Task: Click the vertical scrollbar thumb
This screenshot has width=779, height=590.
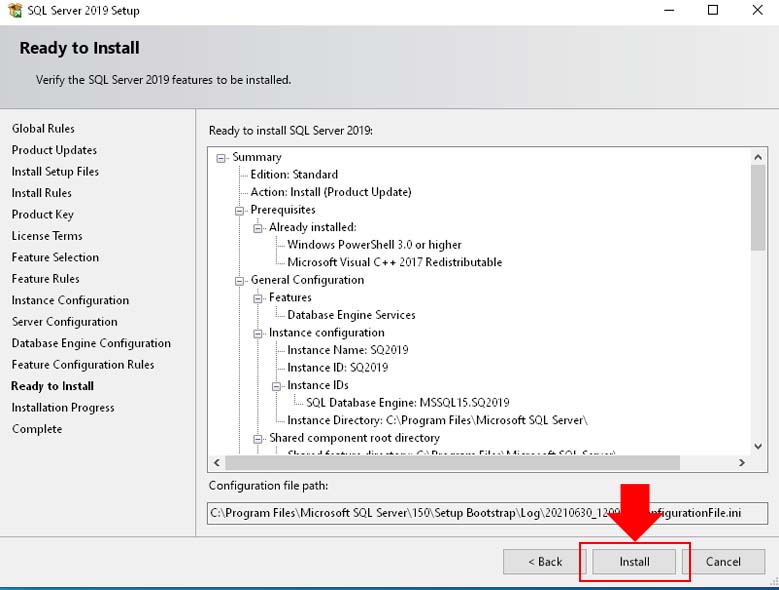Action: 758,208
